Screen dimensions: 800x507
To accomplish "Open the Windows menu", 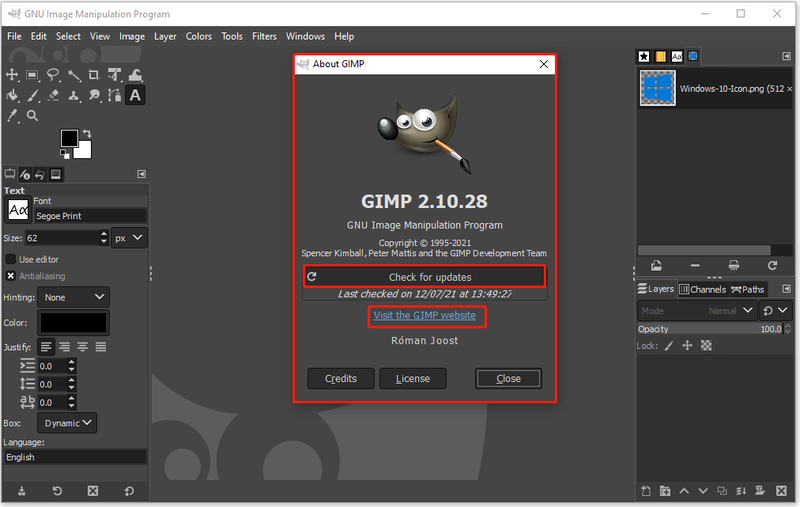I will tap(305, 36).
